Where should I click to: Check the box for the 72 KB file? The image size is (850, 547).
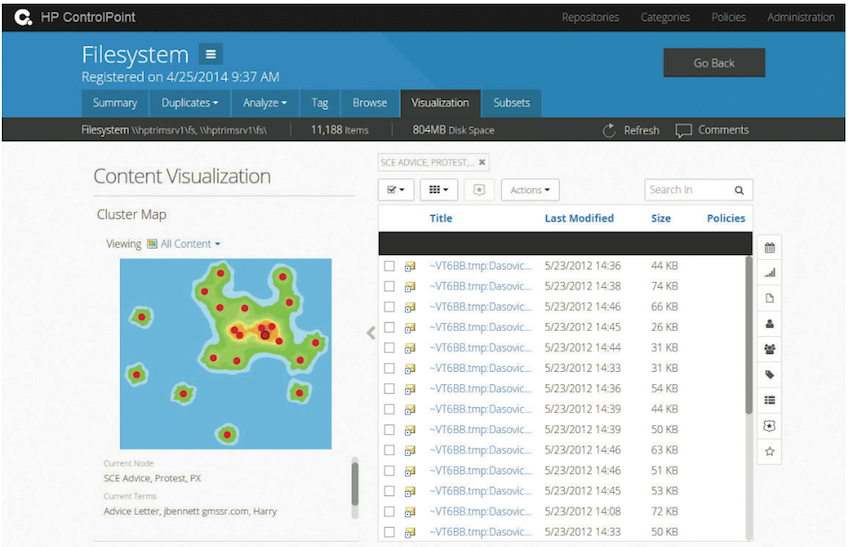(389, 511)
